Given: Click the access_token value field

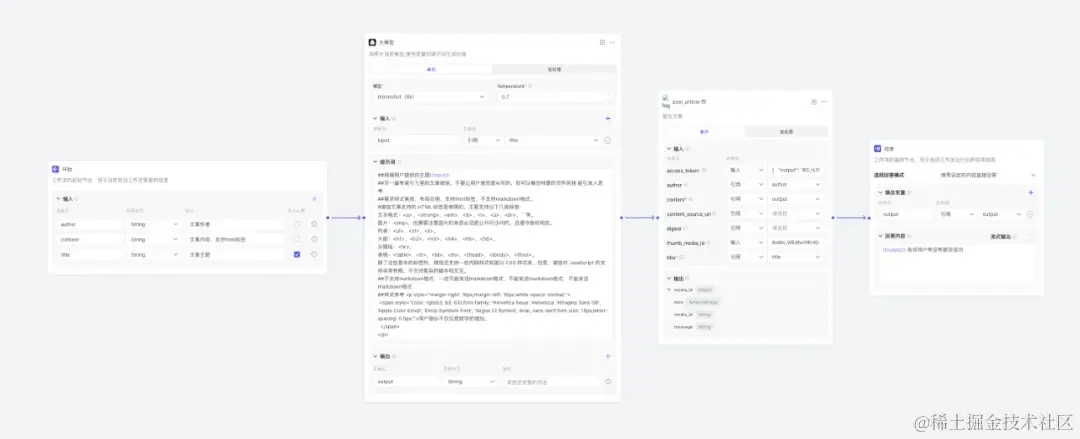Looking at the screenshot, I should coord(796,170).
